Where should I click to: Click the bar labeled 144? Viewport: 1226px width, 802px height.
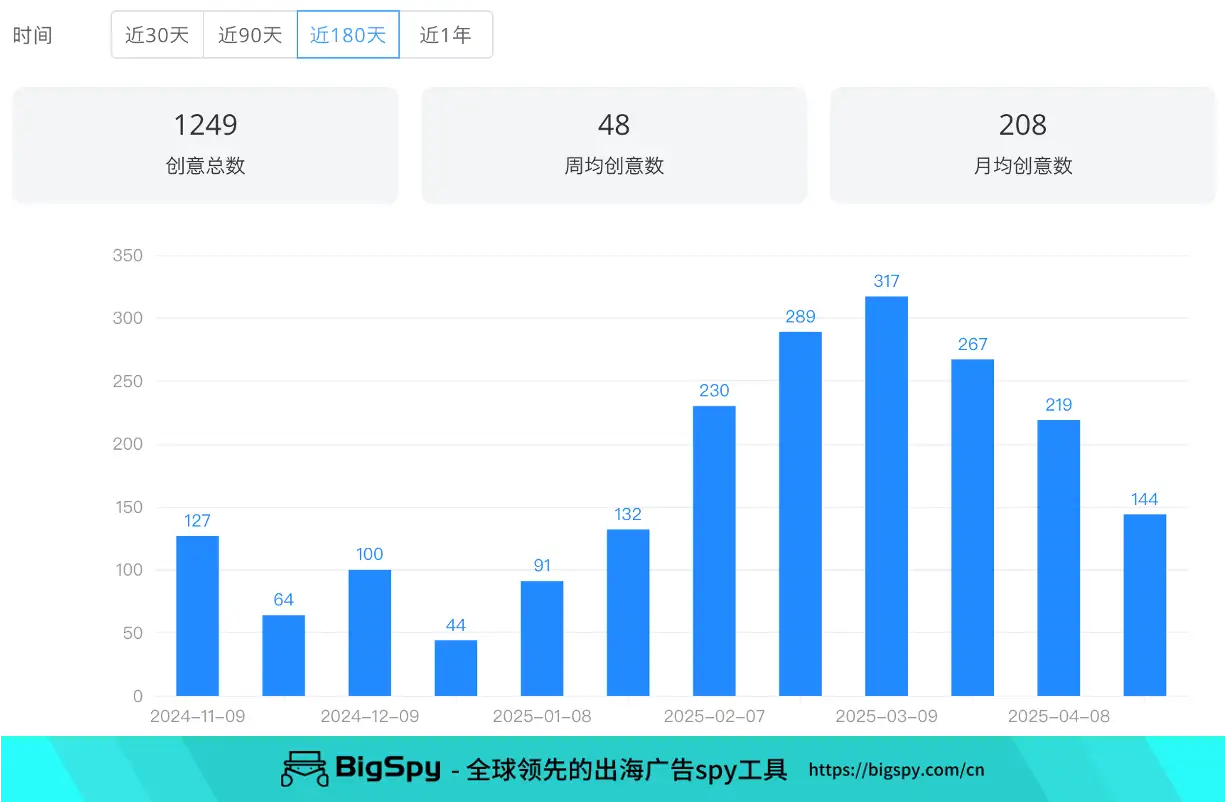coord(1145,605)
